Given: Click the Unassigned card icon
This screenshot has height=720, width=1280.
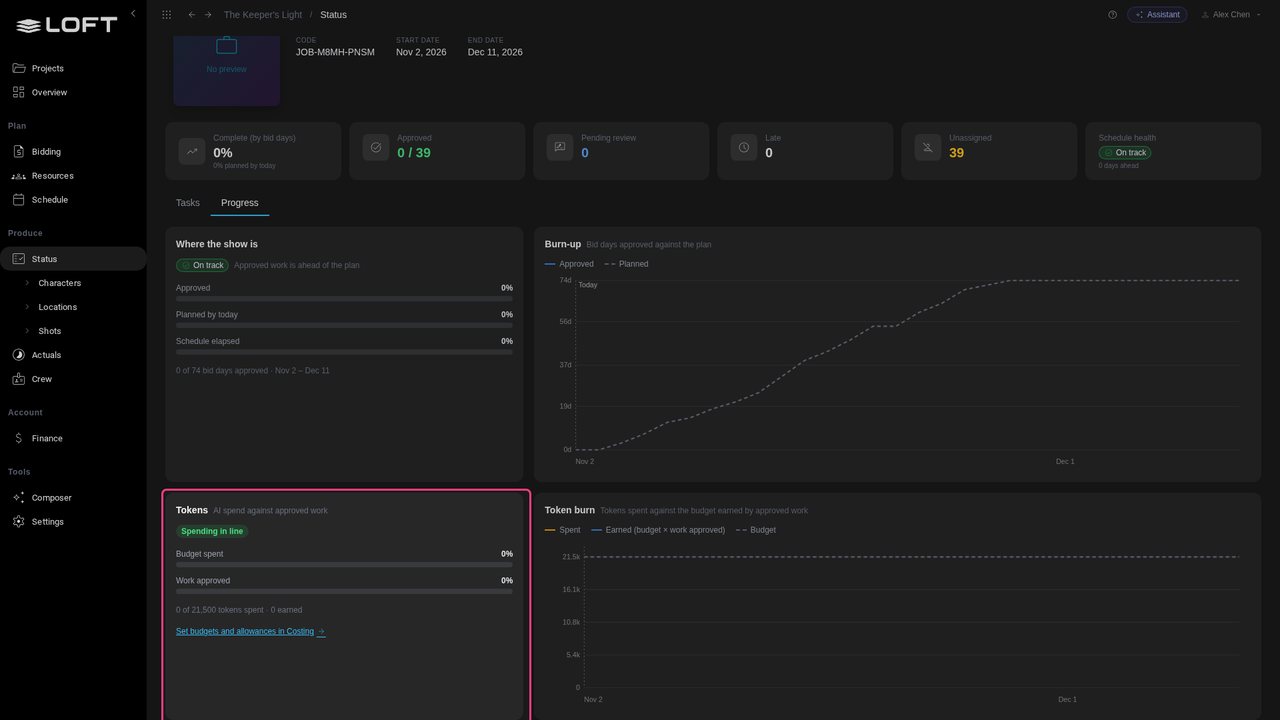Looking at the screenshot, I should point(928,147).
